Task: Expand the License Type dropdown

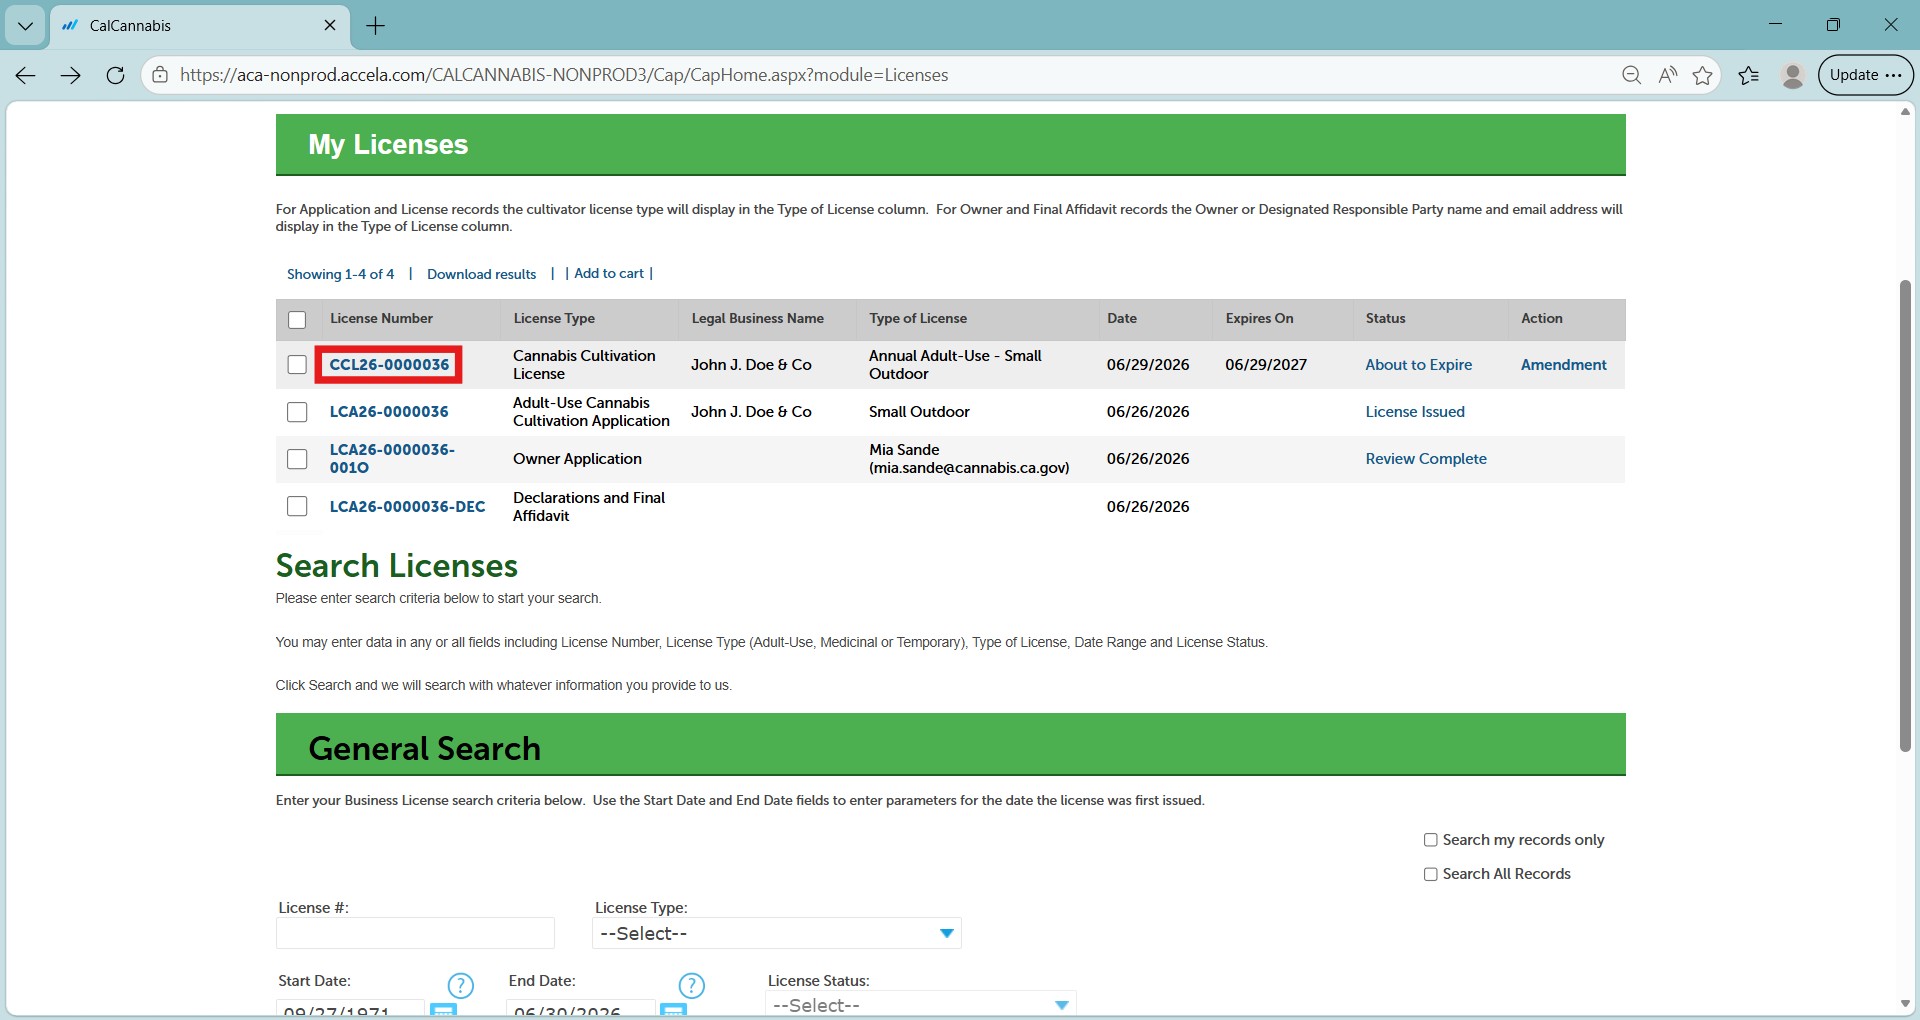Action: pos(777,933)
